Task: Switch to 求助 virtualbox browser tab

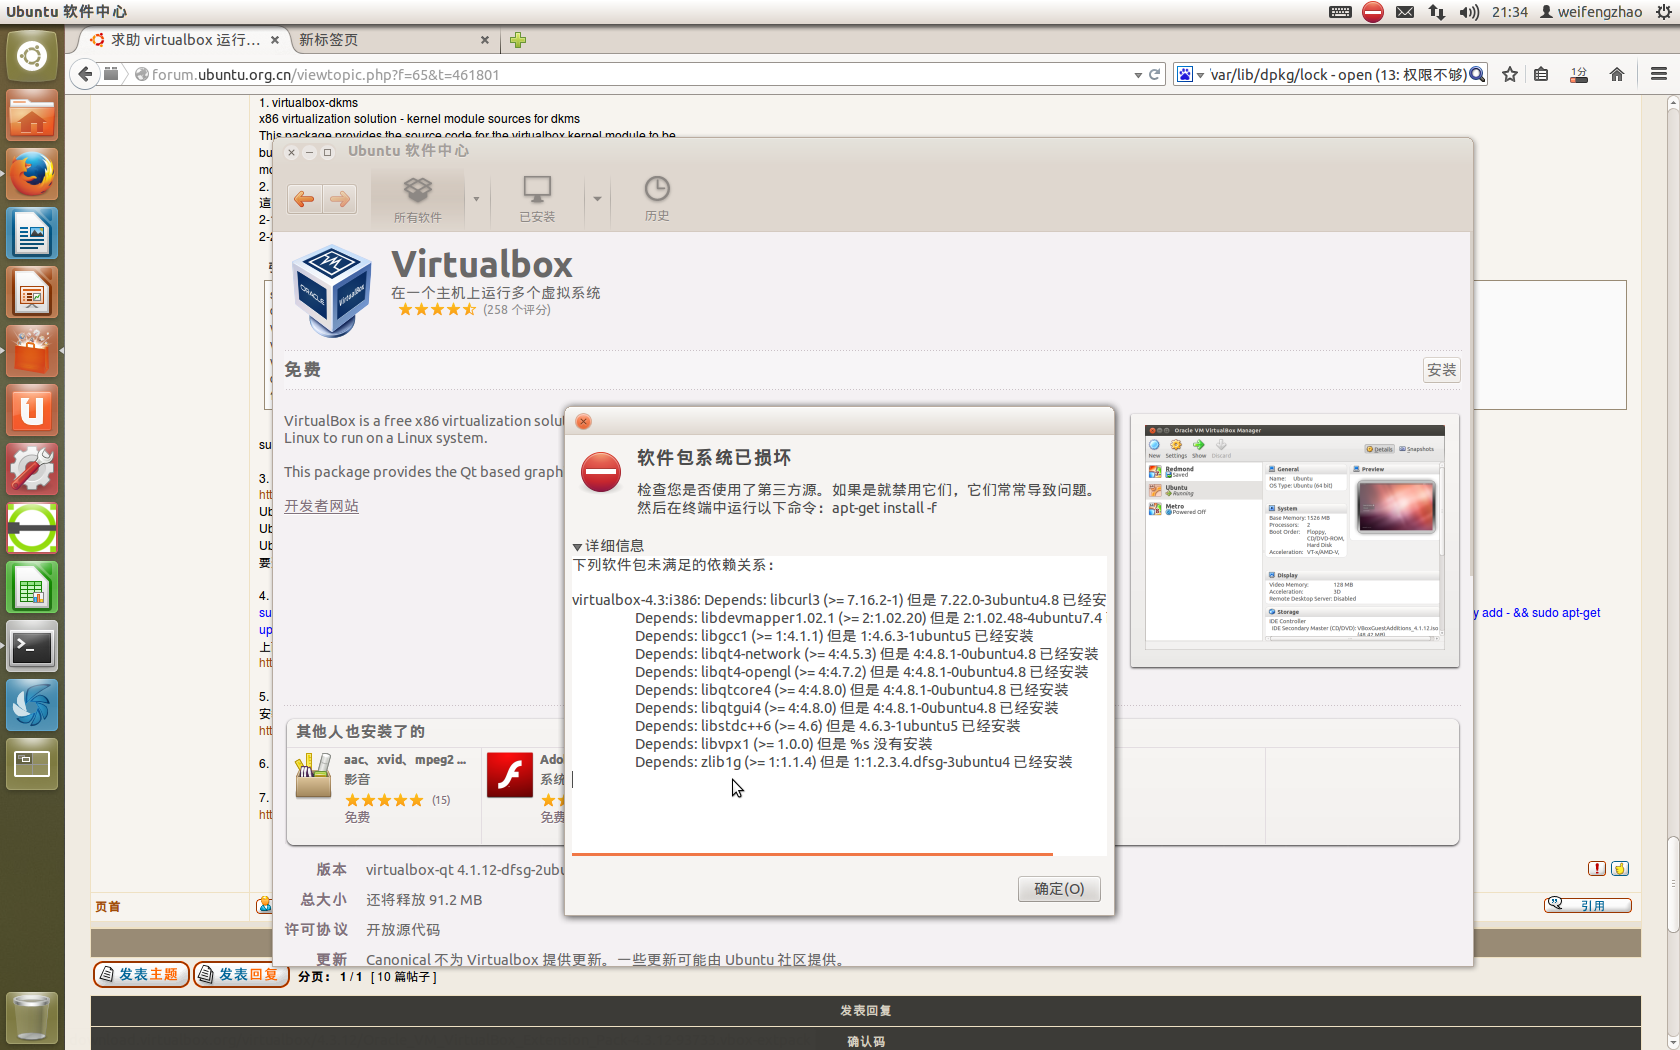Action: [183, 40]
